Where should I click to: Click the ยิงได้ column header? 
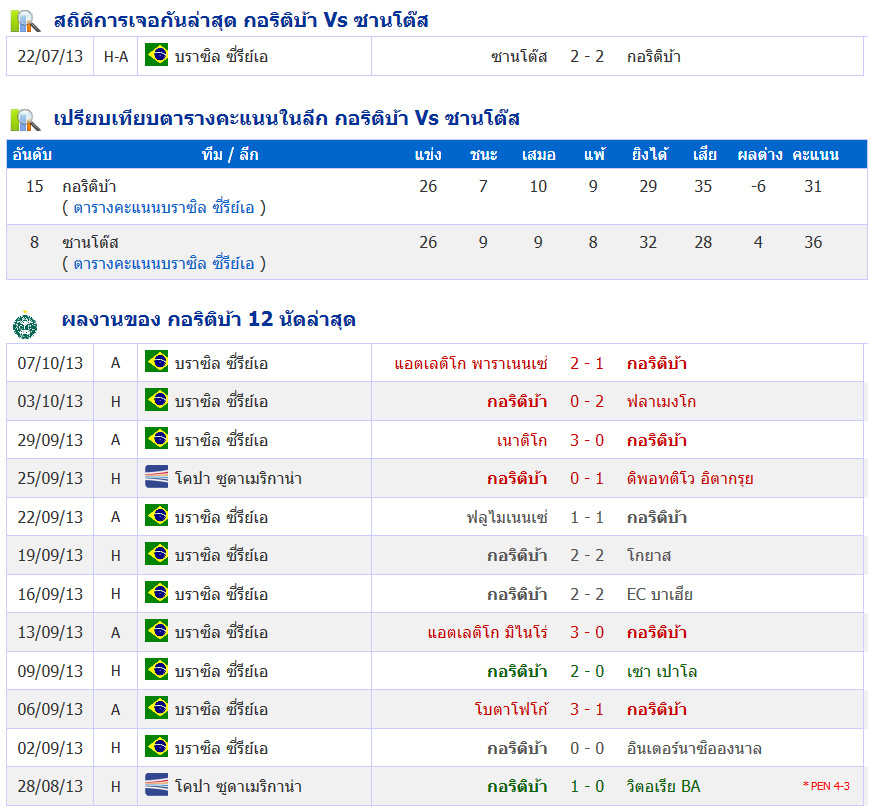coord(650,155)
